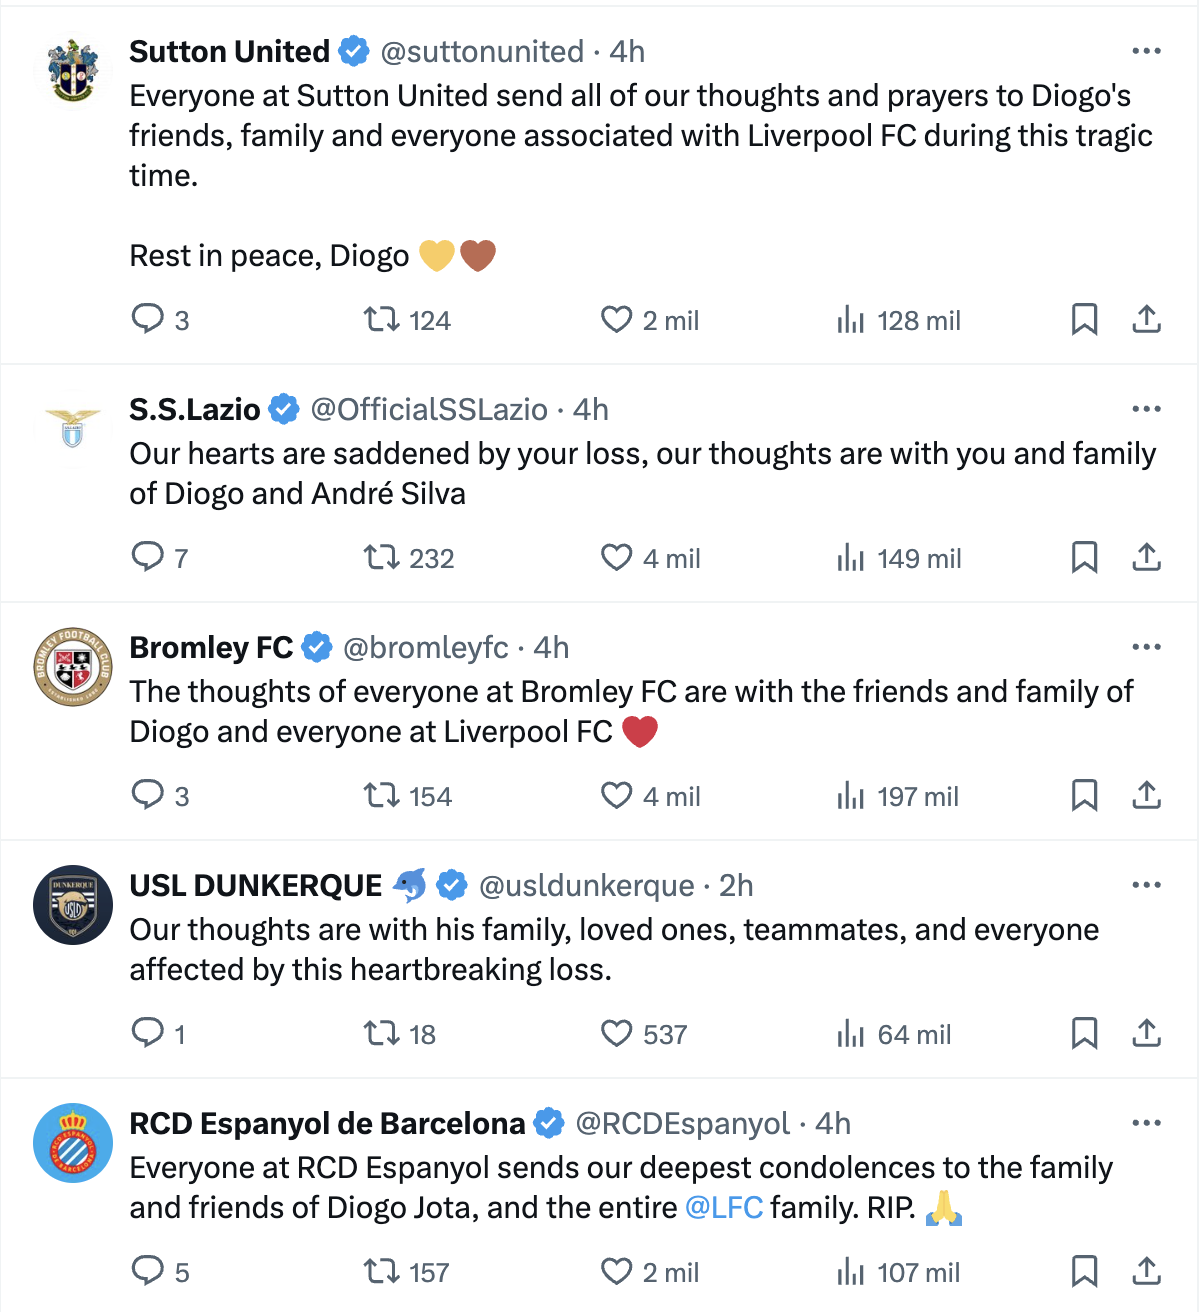Share the Sutton United tweet
The image size is (1200, 1312).
[x=1147, y=320]
